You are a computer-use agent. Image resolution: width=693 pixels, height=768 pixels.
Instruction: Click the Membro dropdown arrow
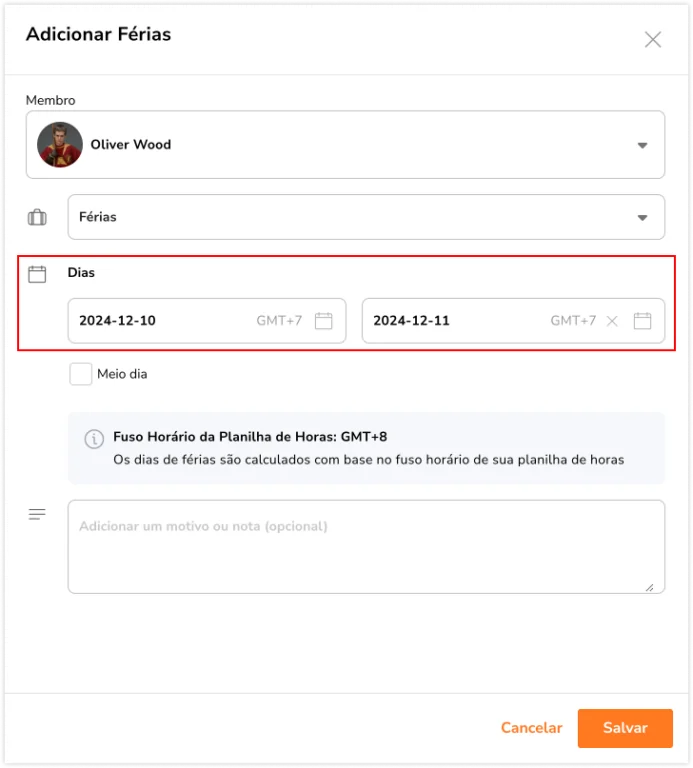click(642, 145)
